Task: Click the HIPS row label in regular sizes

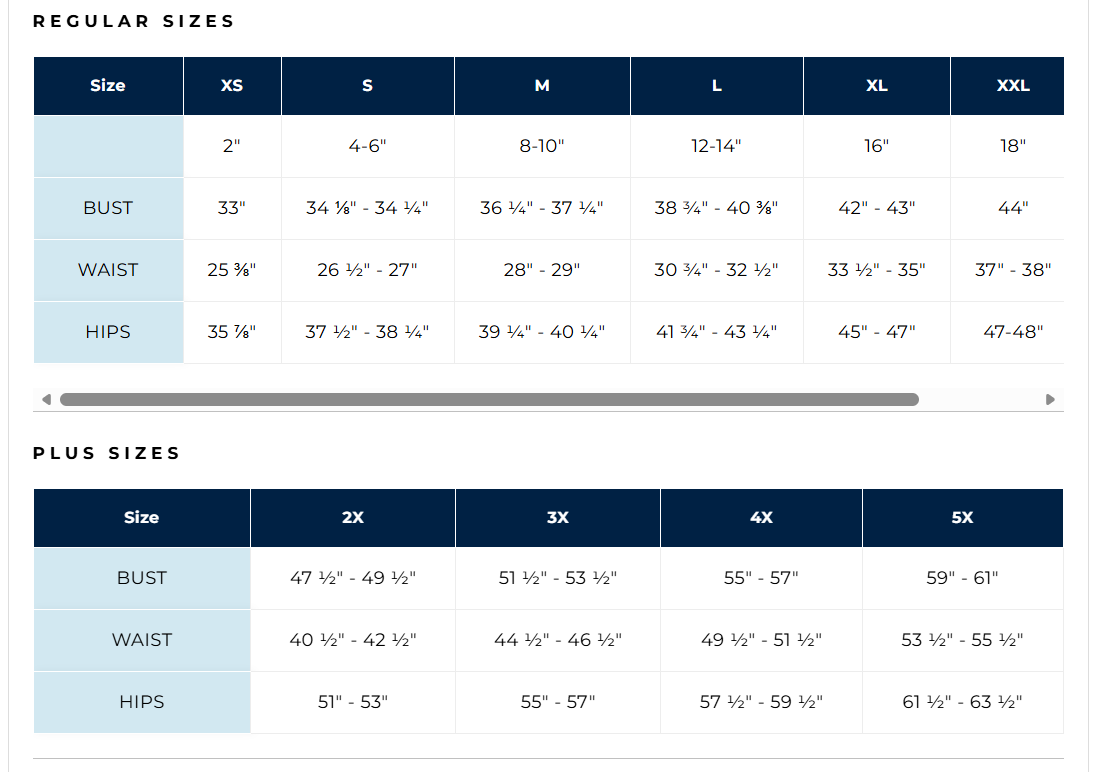Action: click(109, 332)
